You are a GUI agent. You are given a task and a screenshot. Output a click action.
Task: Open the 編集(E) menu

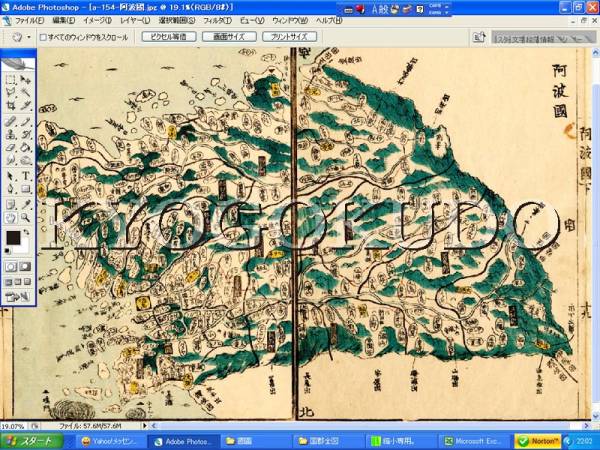click(64, 21)
